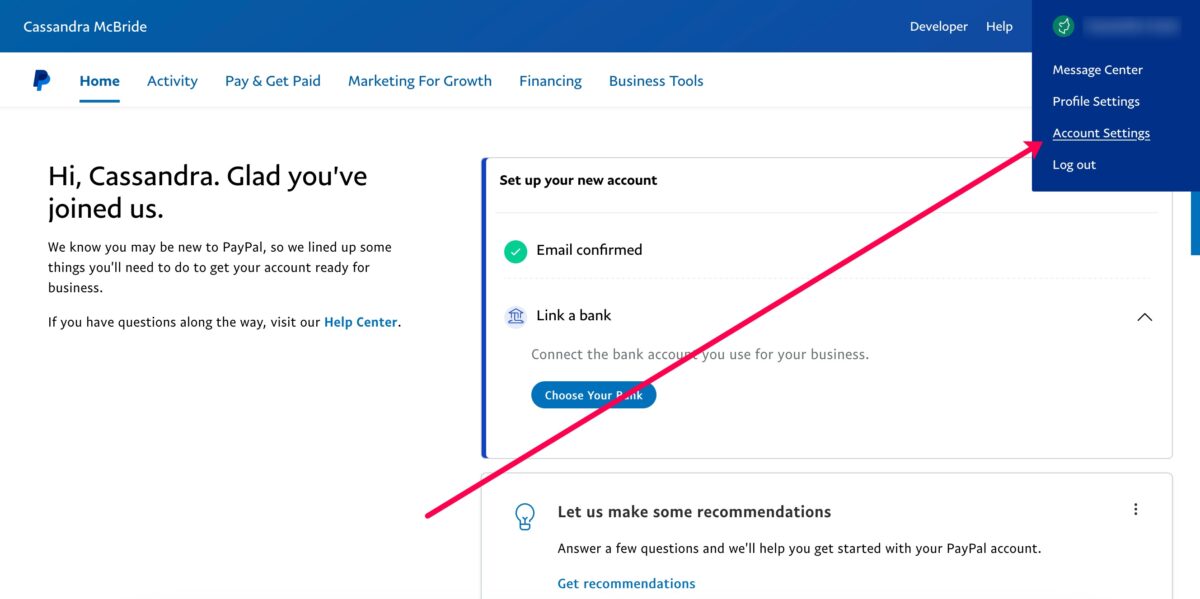1200x599 pixels.
Task: Click the PayPal logo icon
Action: click(41, 81)
